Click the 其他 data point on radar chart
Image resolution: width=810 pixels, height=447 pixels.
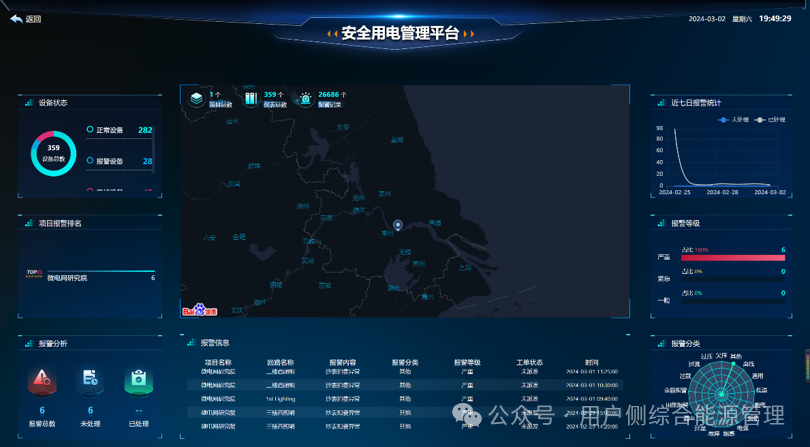coord(734,364)
